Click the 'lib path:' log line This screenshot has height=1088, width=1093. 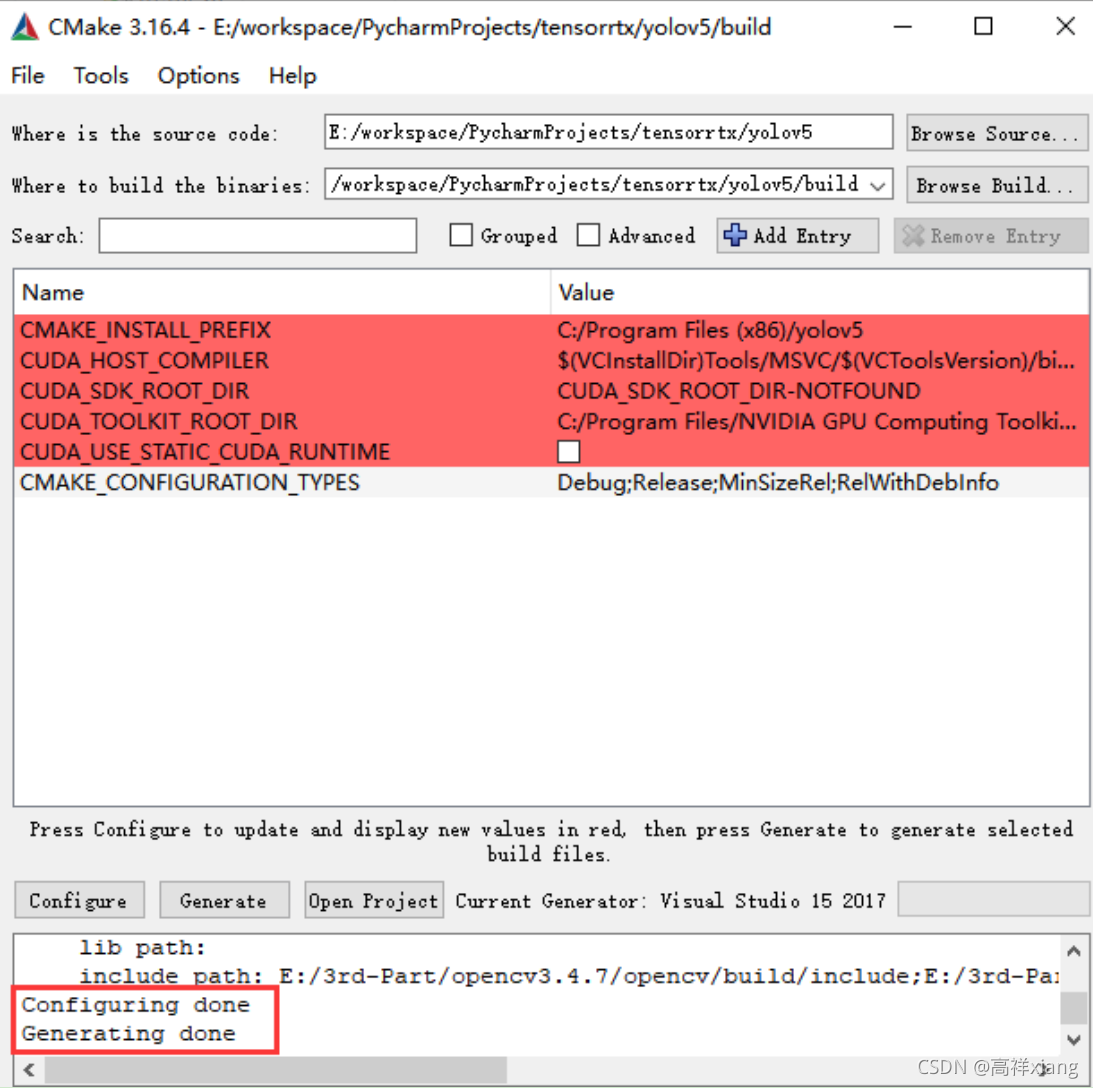pos(142,947)
